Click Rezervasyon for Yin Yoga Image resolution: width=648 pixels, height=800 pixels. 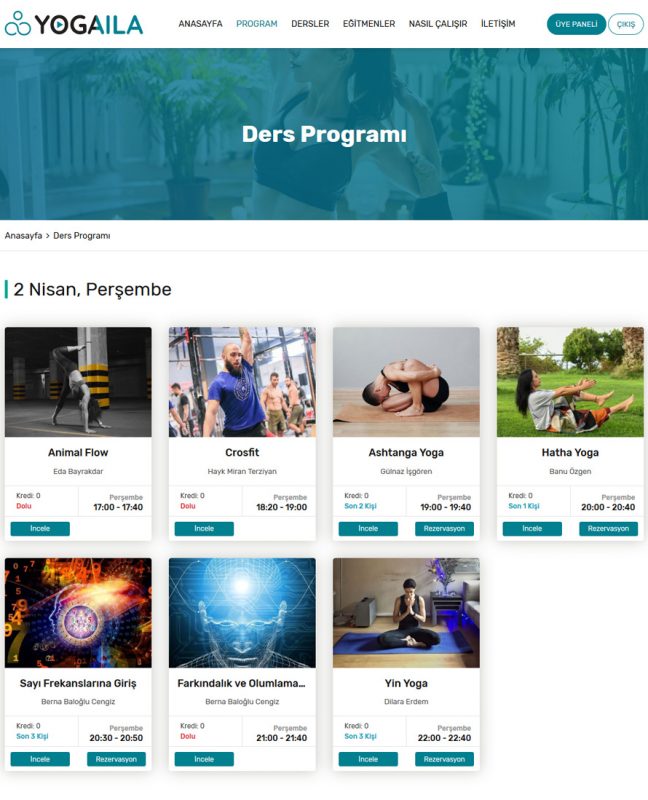coord(444,759)
